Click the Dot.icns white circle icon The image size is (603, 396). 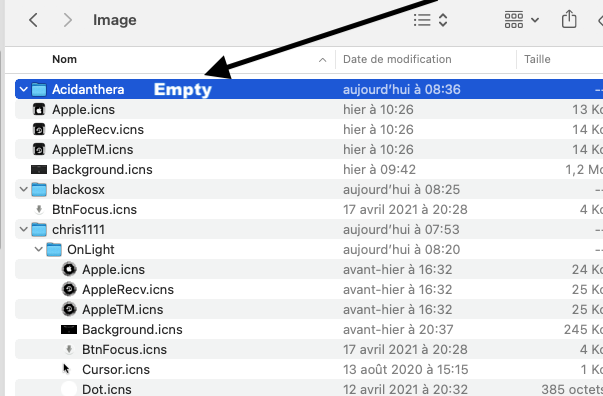69,389
